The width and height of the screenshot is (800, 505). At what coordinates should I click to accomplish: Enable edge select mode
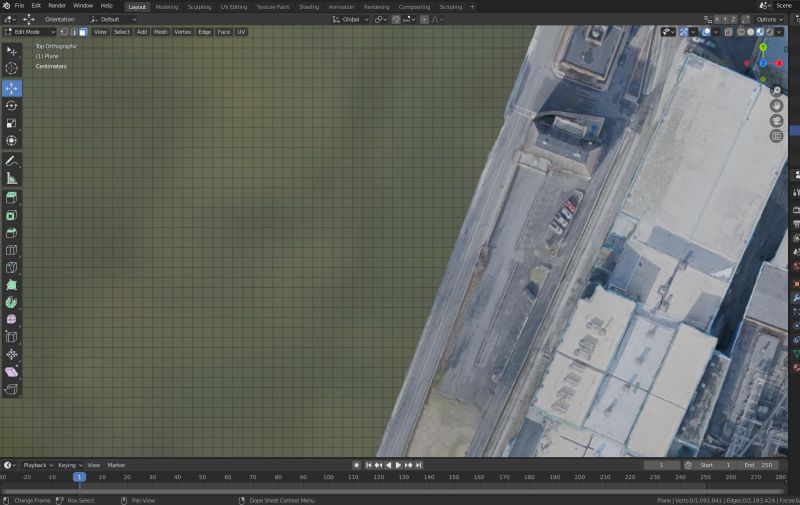(73, 32)
